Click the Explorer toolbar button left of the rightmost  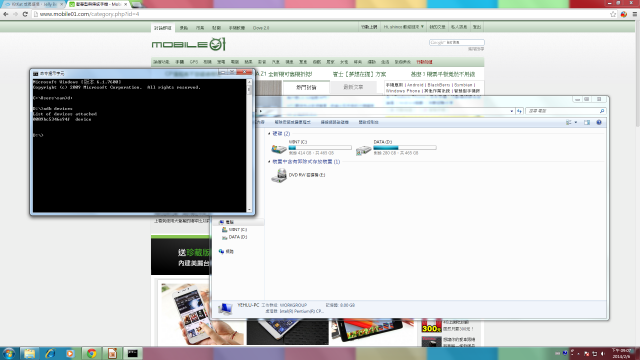click(x=334, y=122)
